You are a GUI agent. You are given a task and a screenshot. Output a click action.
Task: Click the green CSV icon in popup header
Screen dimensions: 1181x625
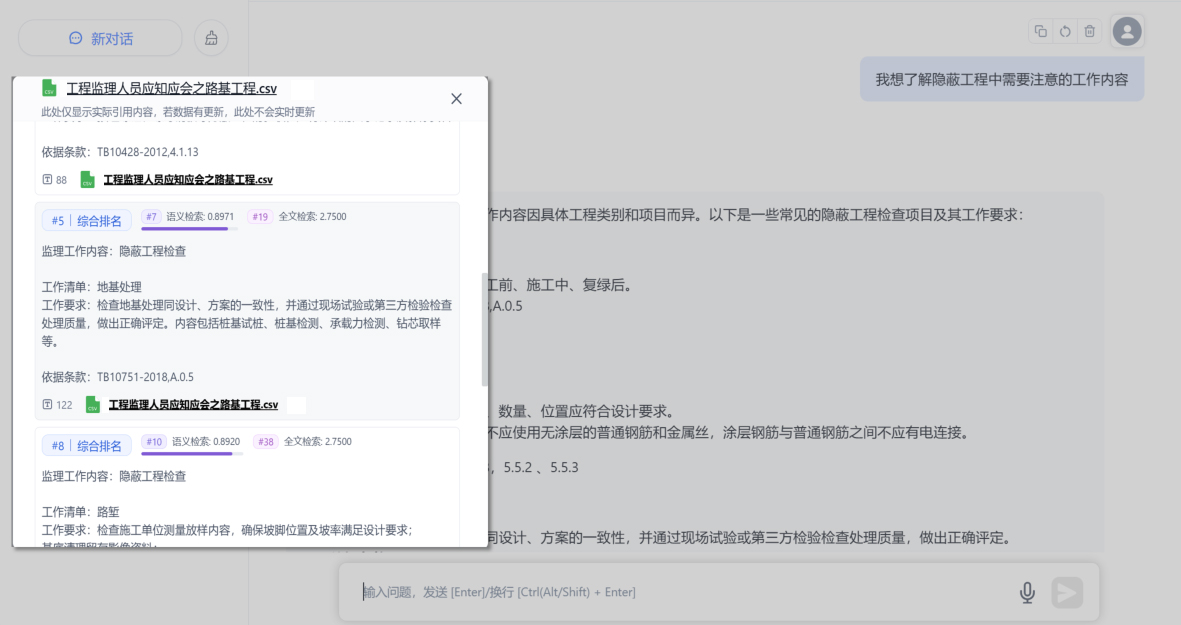click(49, 88)
